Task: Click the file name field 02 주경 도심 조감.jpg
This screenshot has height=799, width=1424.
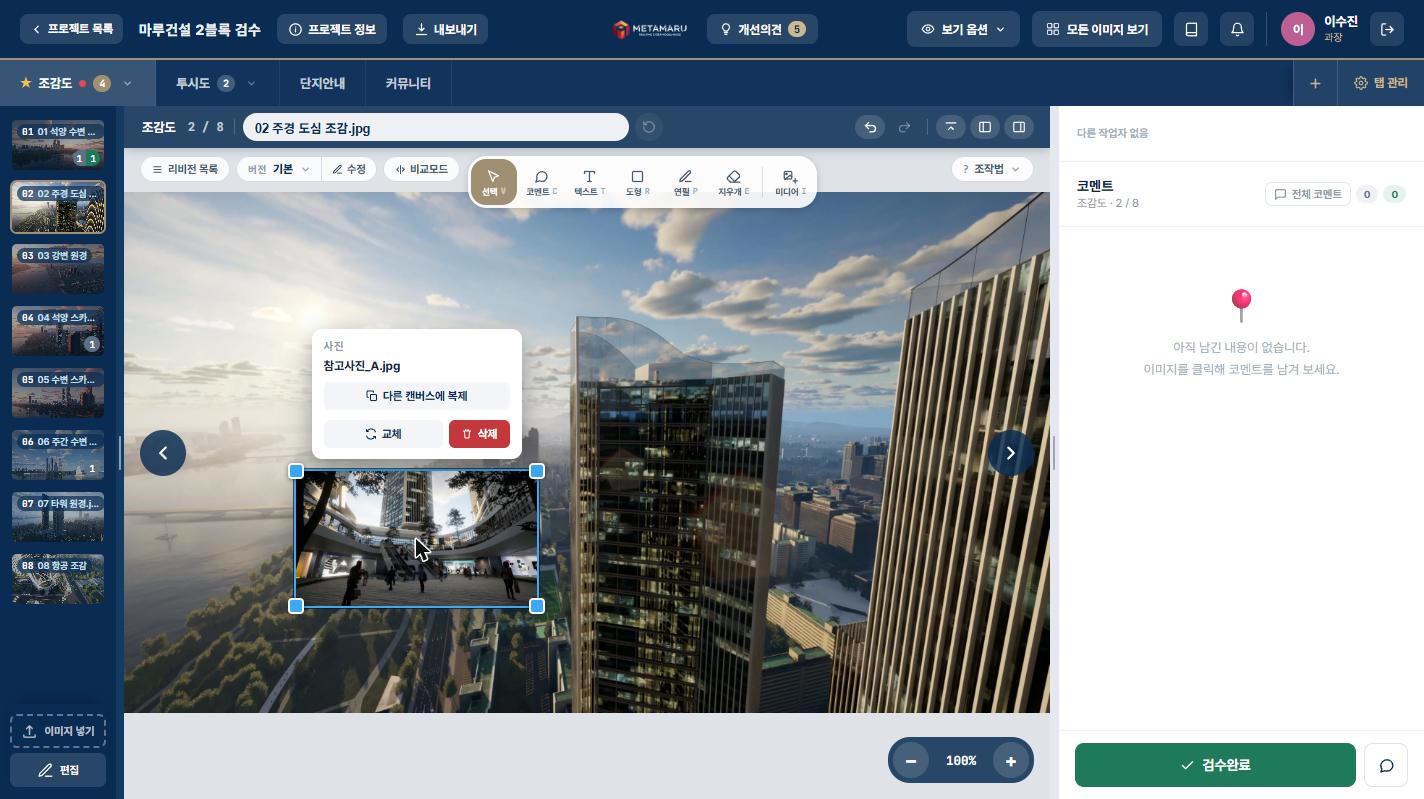Action: [436, 127]
